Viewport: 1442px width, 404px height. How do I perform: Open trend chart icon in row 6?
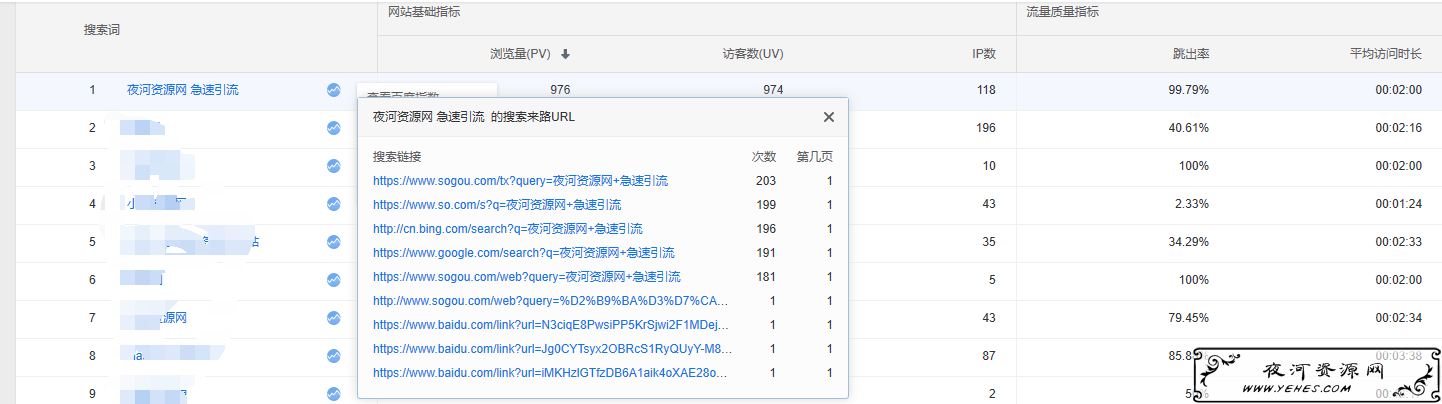(x=333, y=280)
